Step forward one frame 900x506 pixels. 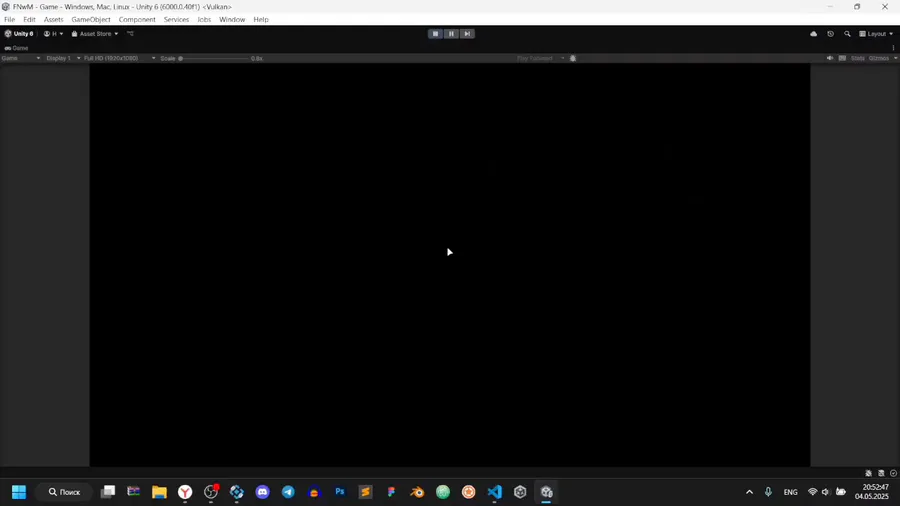467,34
